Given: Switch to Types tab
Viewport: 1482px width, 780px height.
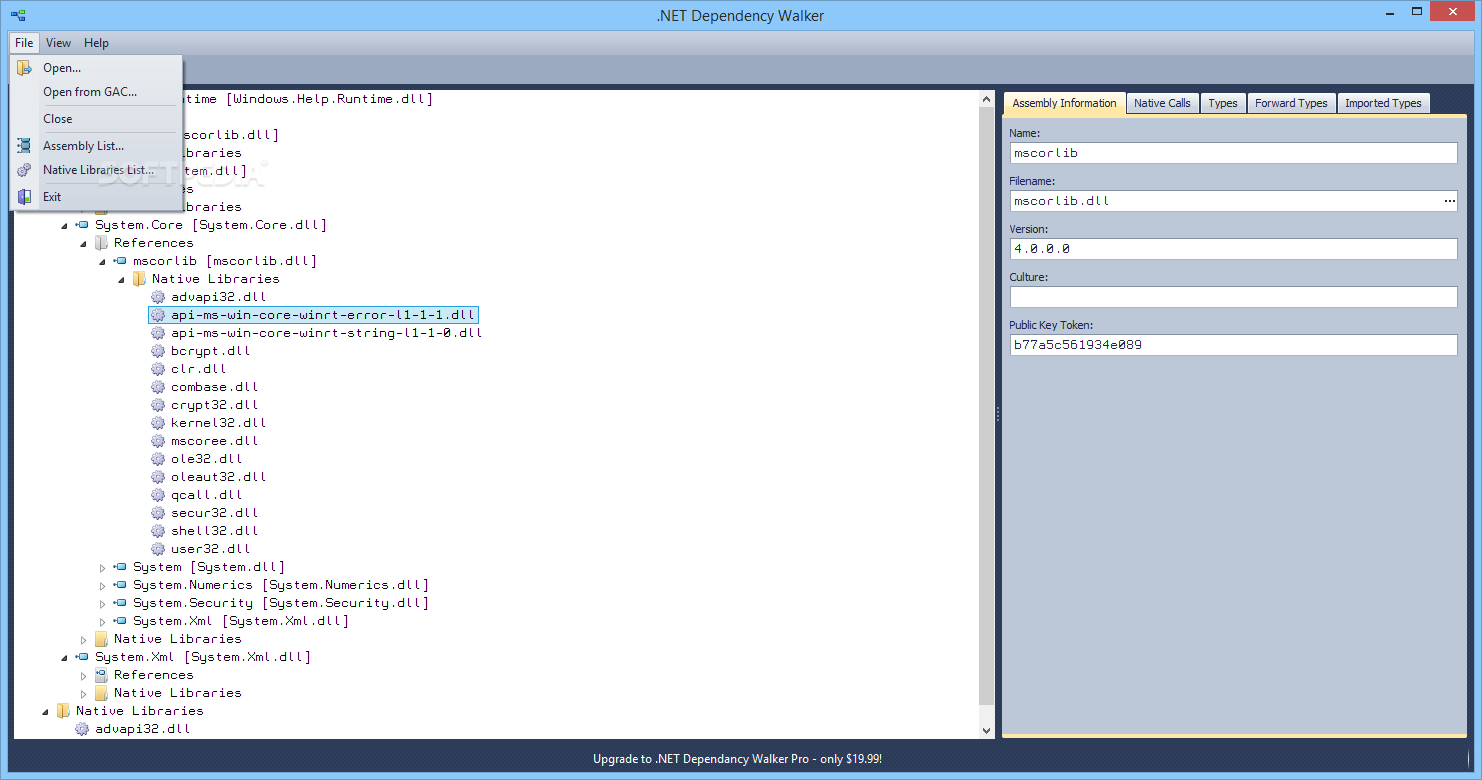Looking at the screenshot, I should (1222, 103).
